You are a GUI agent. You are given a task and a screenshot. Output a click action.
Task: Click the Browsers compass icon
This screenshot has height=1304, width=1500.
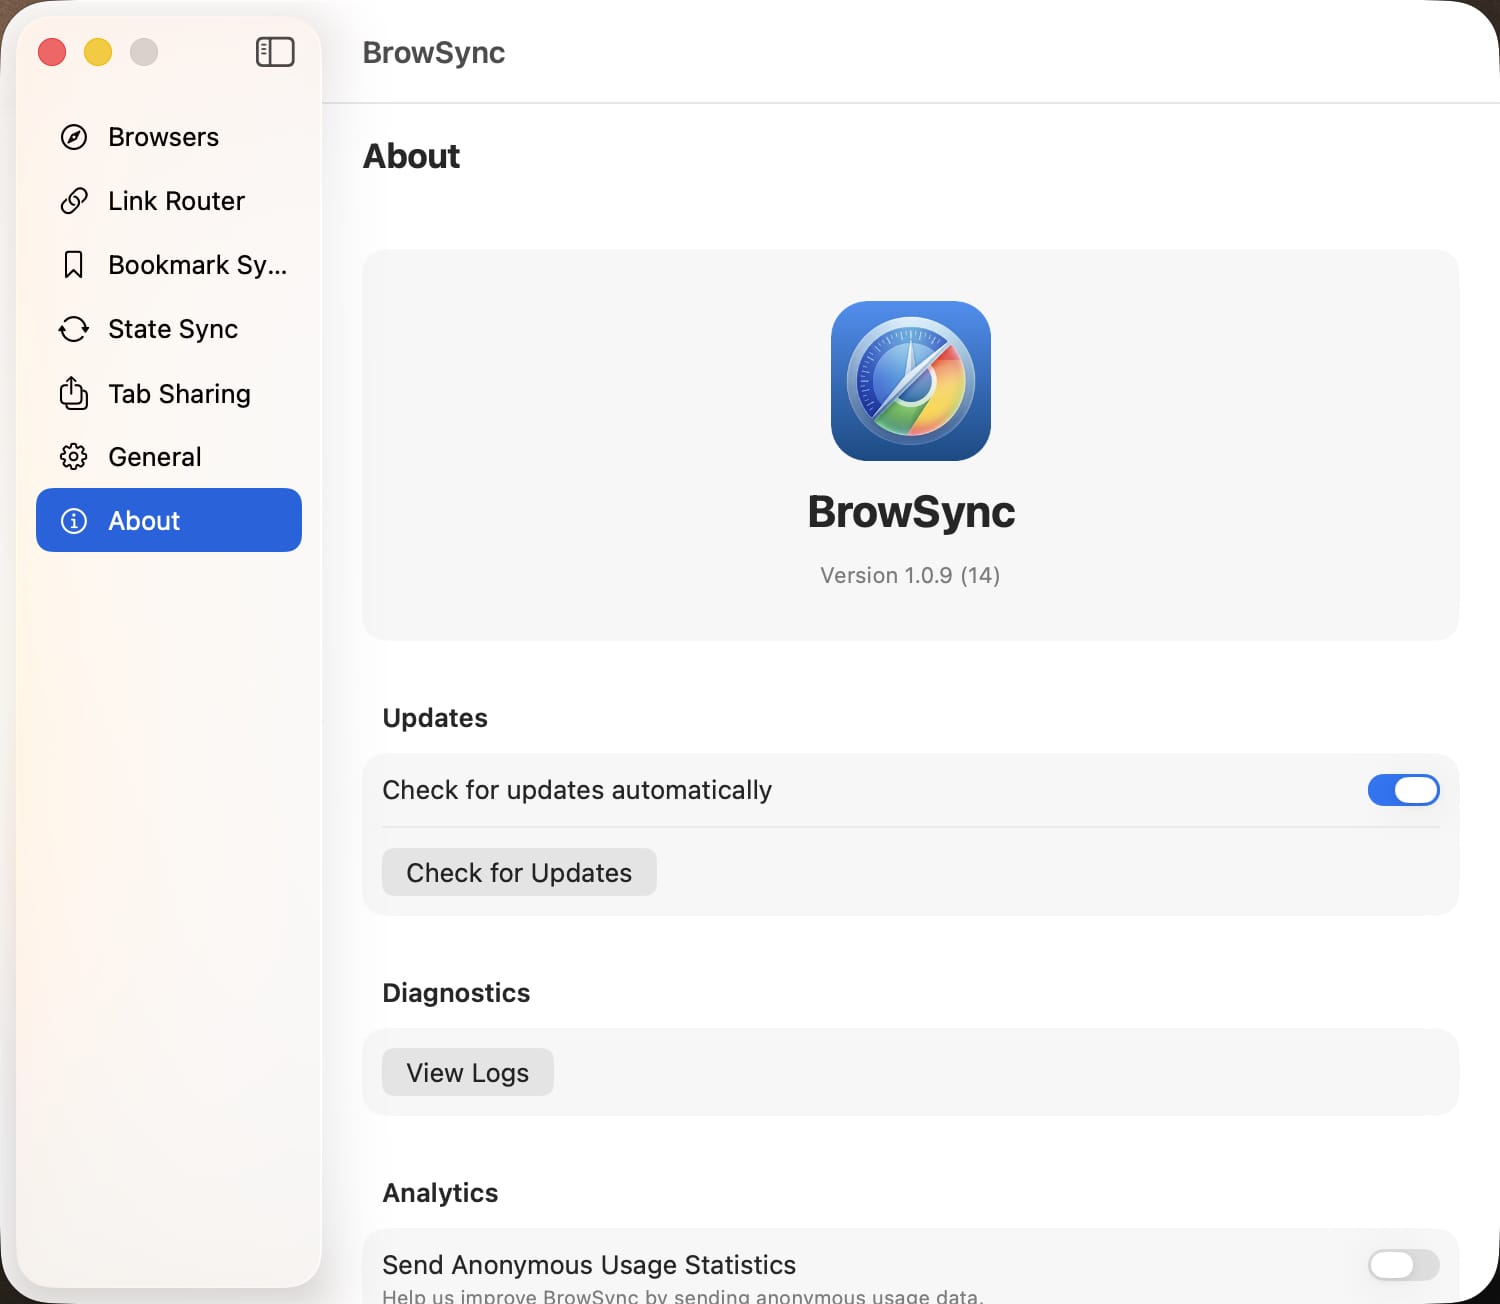click(x=74, y=137)
